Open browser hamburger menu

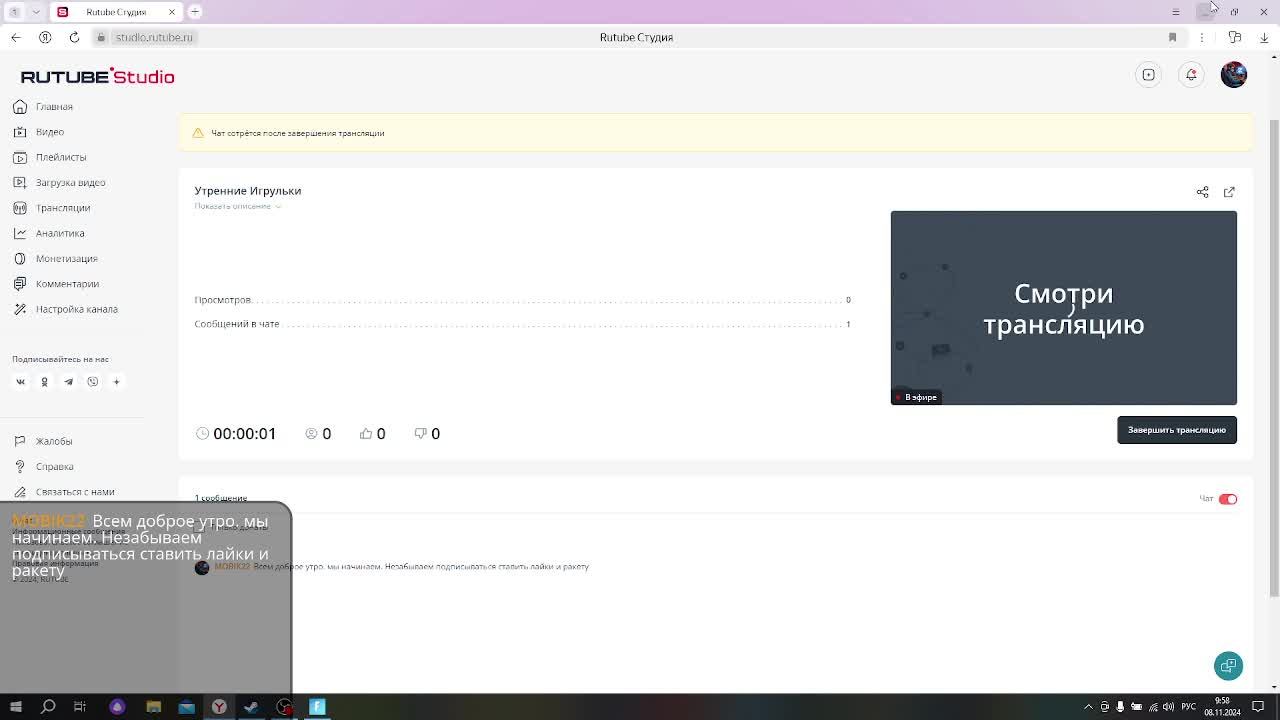click(1175, 11)
